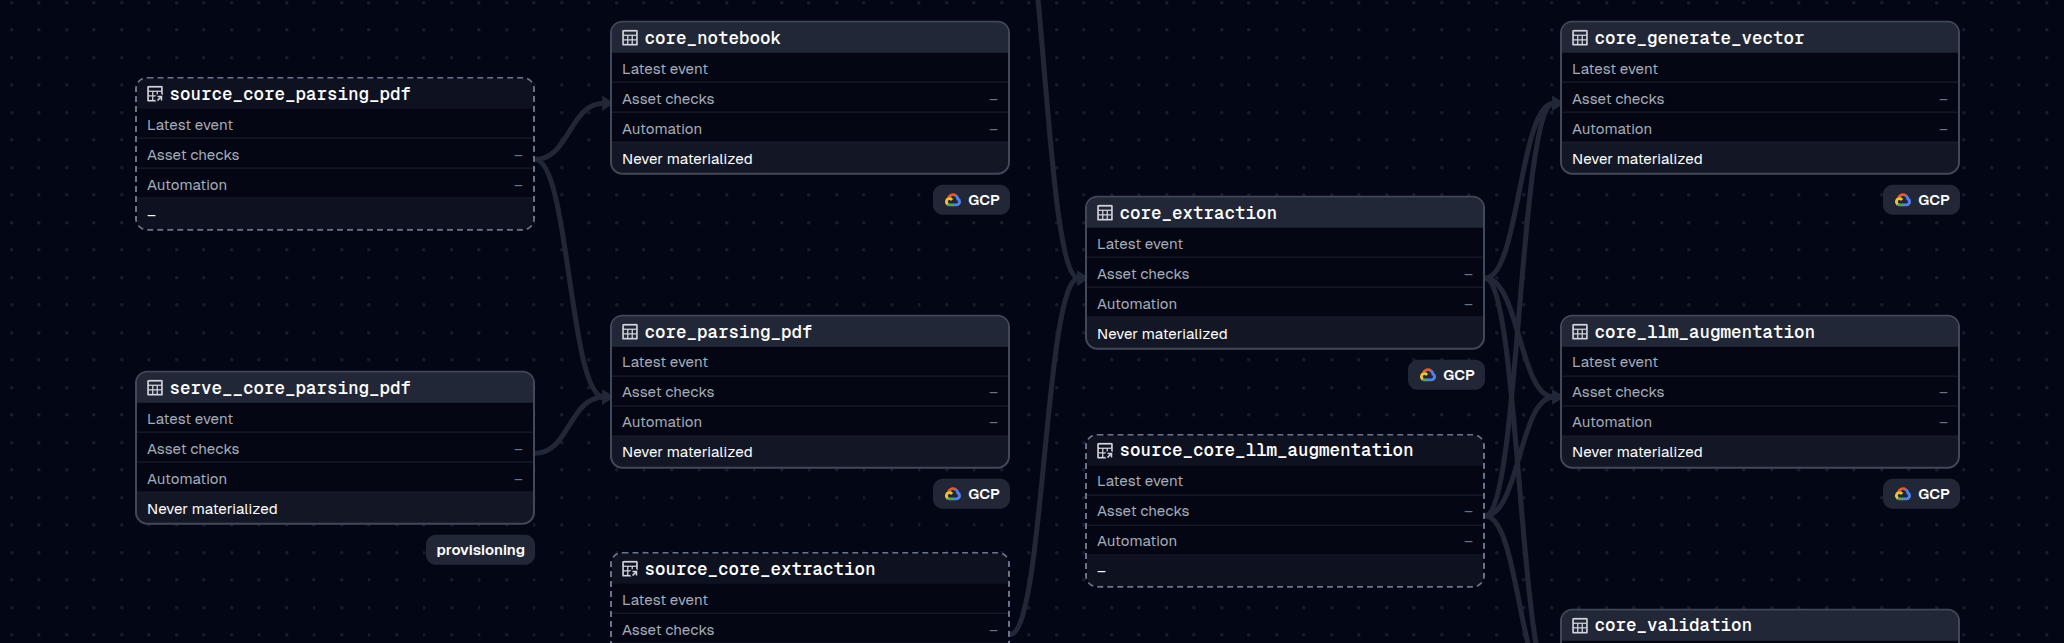Click the table icon beside serve__core_parsing_pdf

[155, 388]
